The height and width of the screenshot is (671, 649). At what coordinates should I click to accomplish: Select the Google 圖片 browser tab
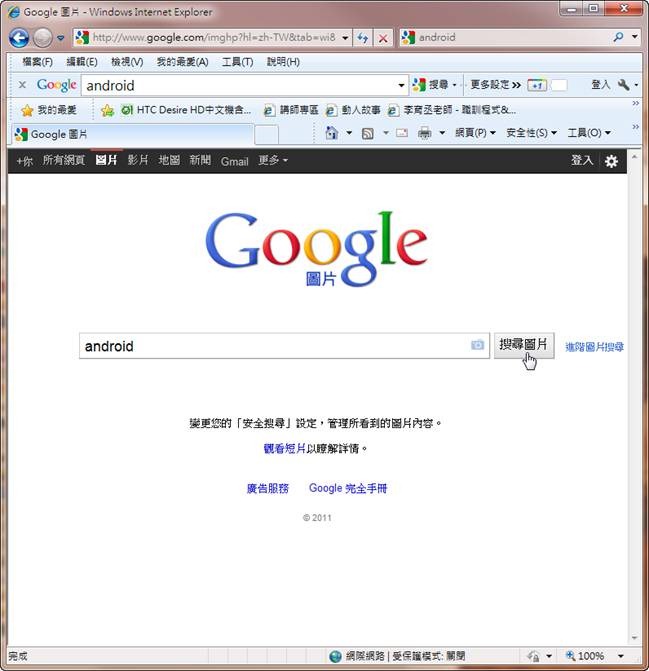tap(132, 134)
